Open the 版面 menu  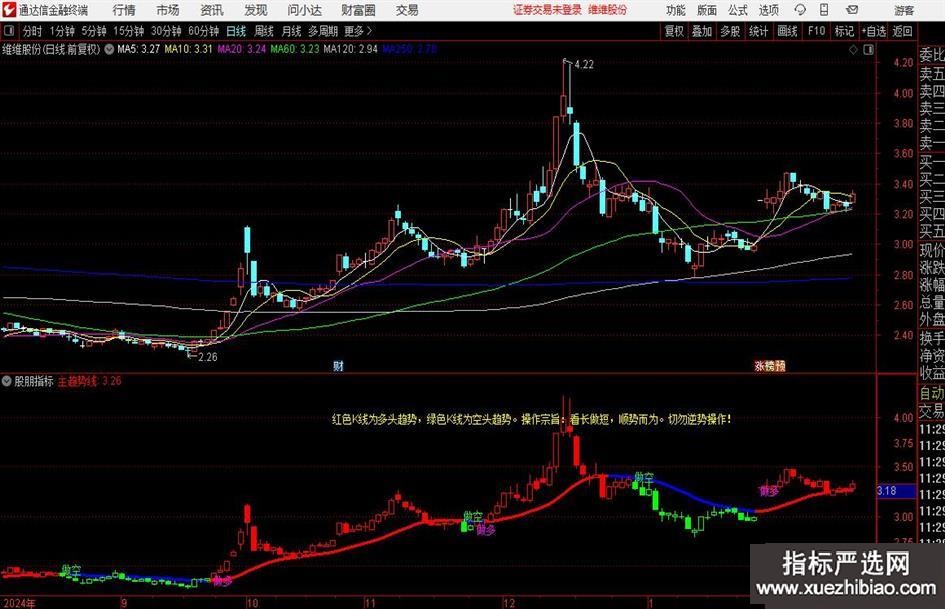click(706, 10)
